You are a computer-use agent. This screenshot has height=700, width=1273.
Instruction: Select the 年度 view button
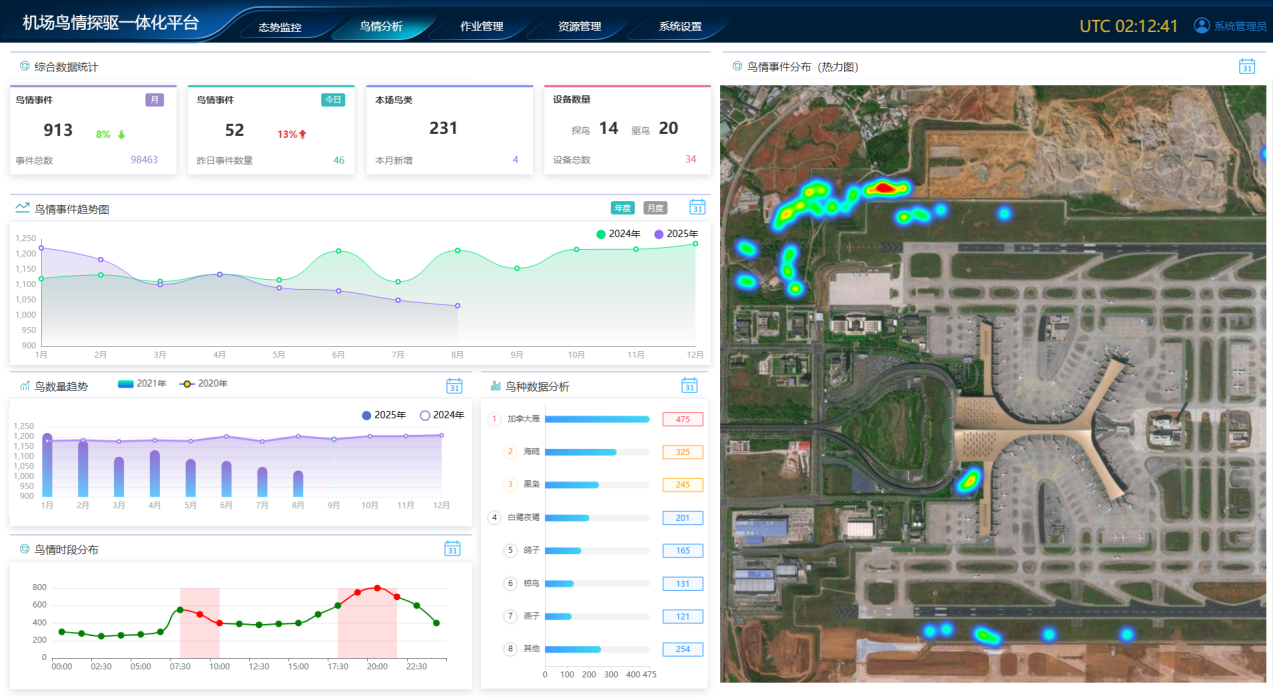pyautogui.click(x=623, y=208)
